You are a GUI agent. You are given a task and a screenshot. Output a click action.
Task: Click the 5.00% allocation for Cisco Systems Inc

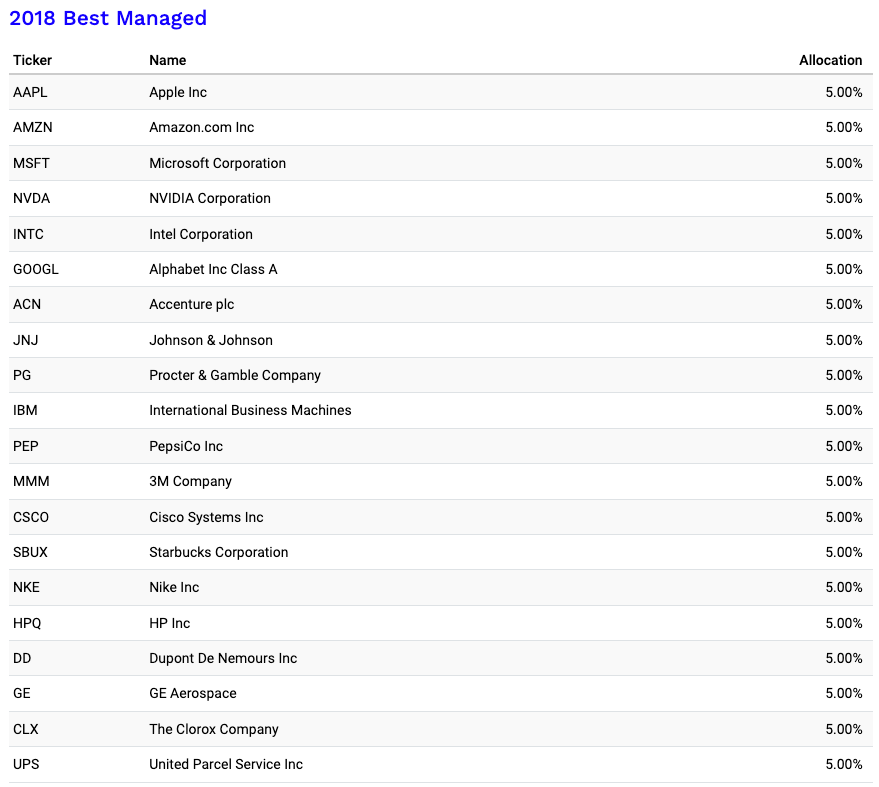click(843, 517)
